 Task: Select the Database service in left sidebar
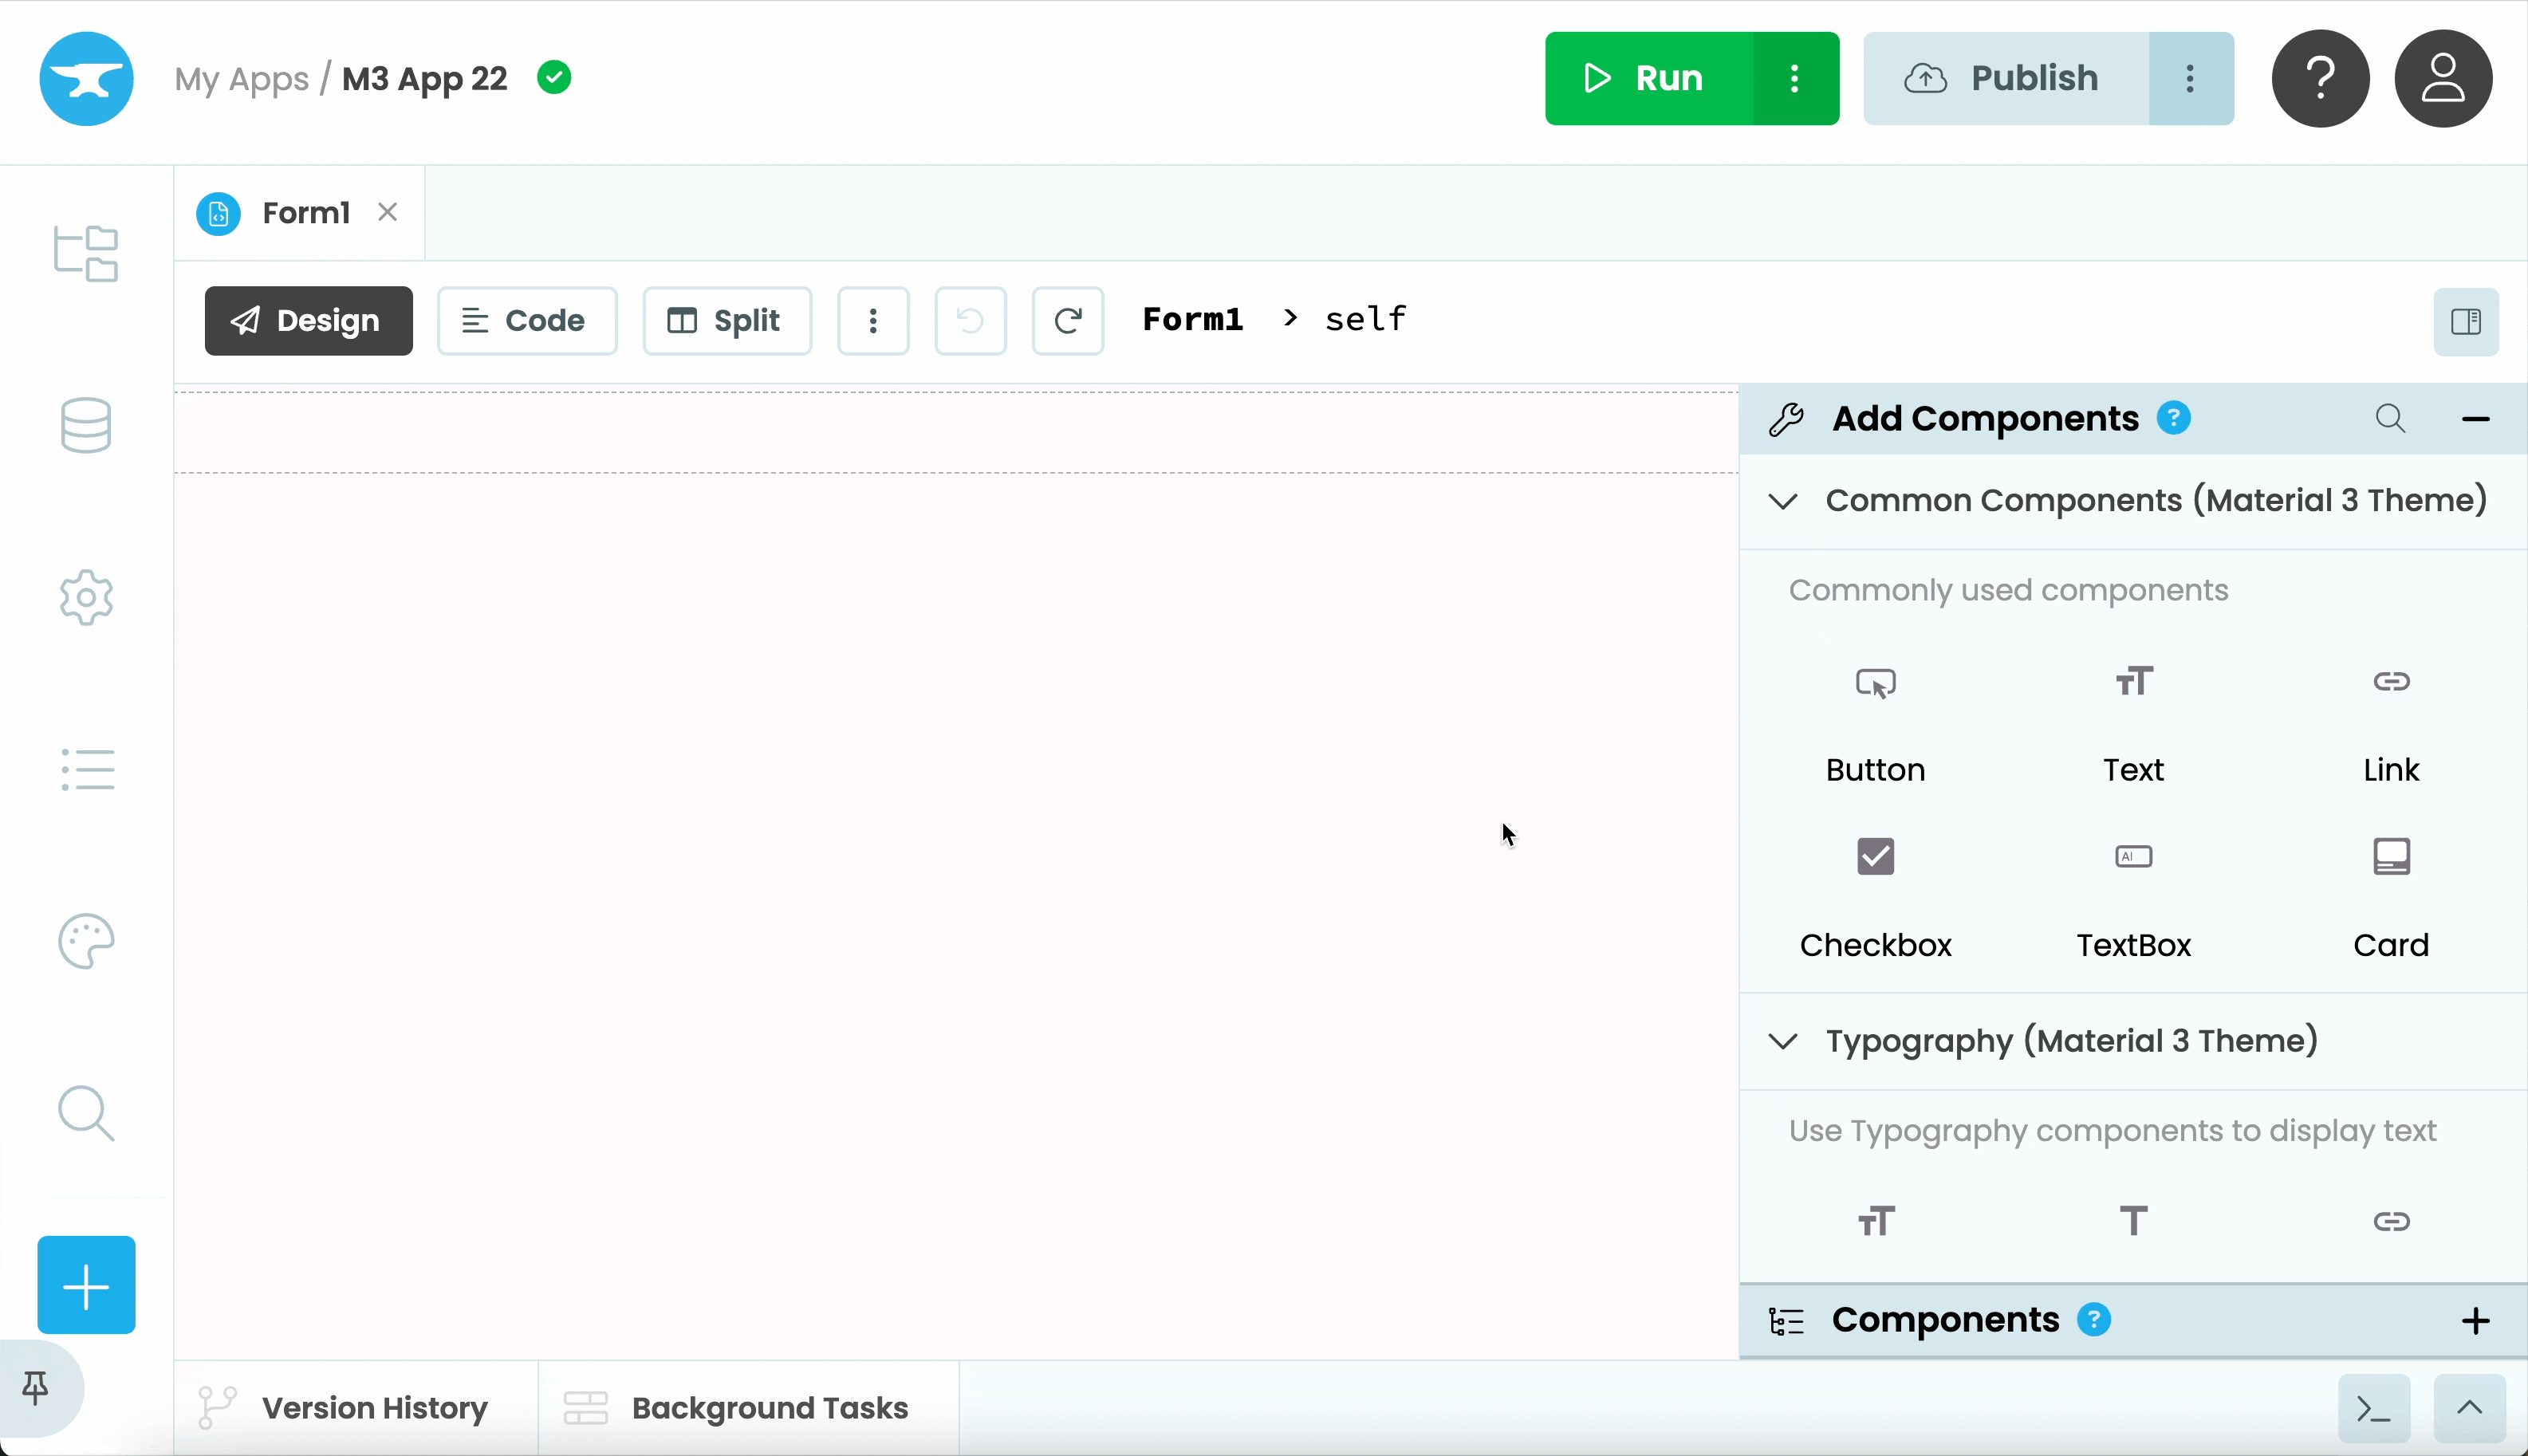[86, 425]
